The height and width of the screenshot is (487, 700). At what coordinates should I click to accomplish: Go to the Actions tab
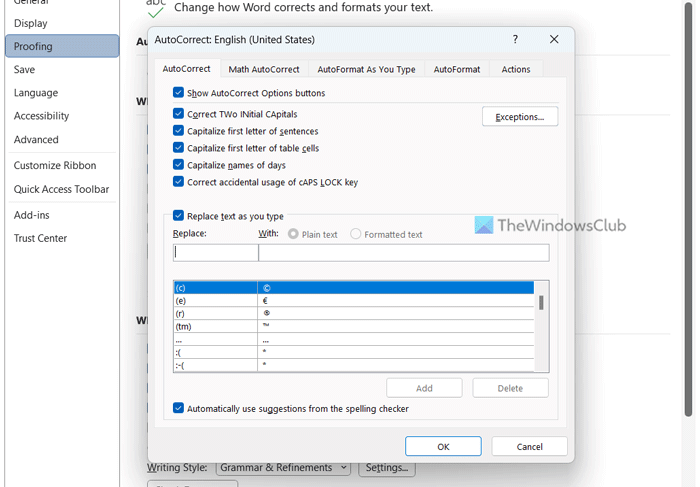click(x=516, y=69)
